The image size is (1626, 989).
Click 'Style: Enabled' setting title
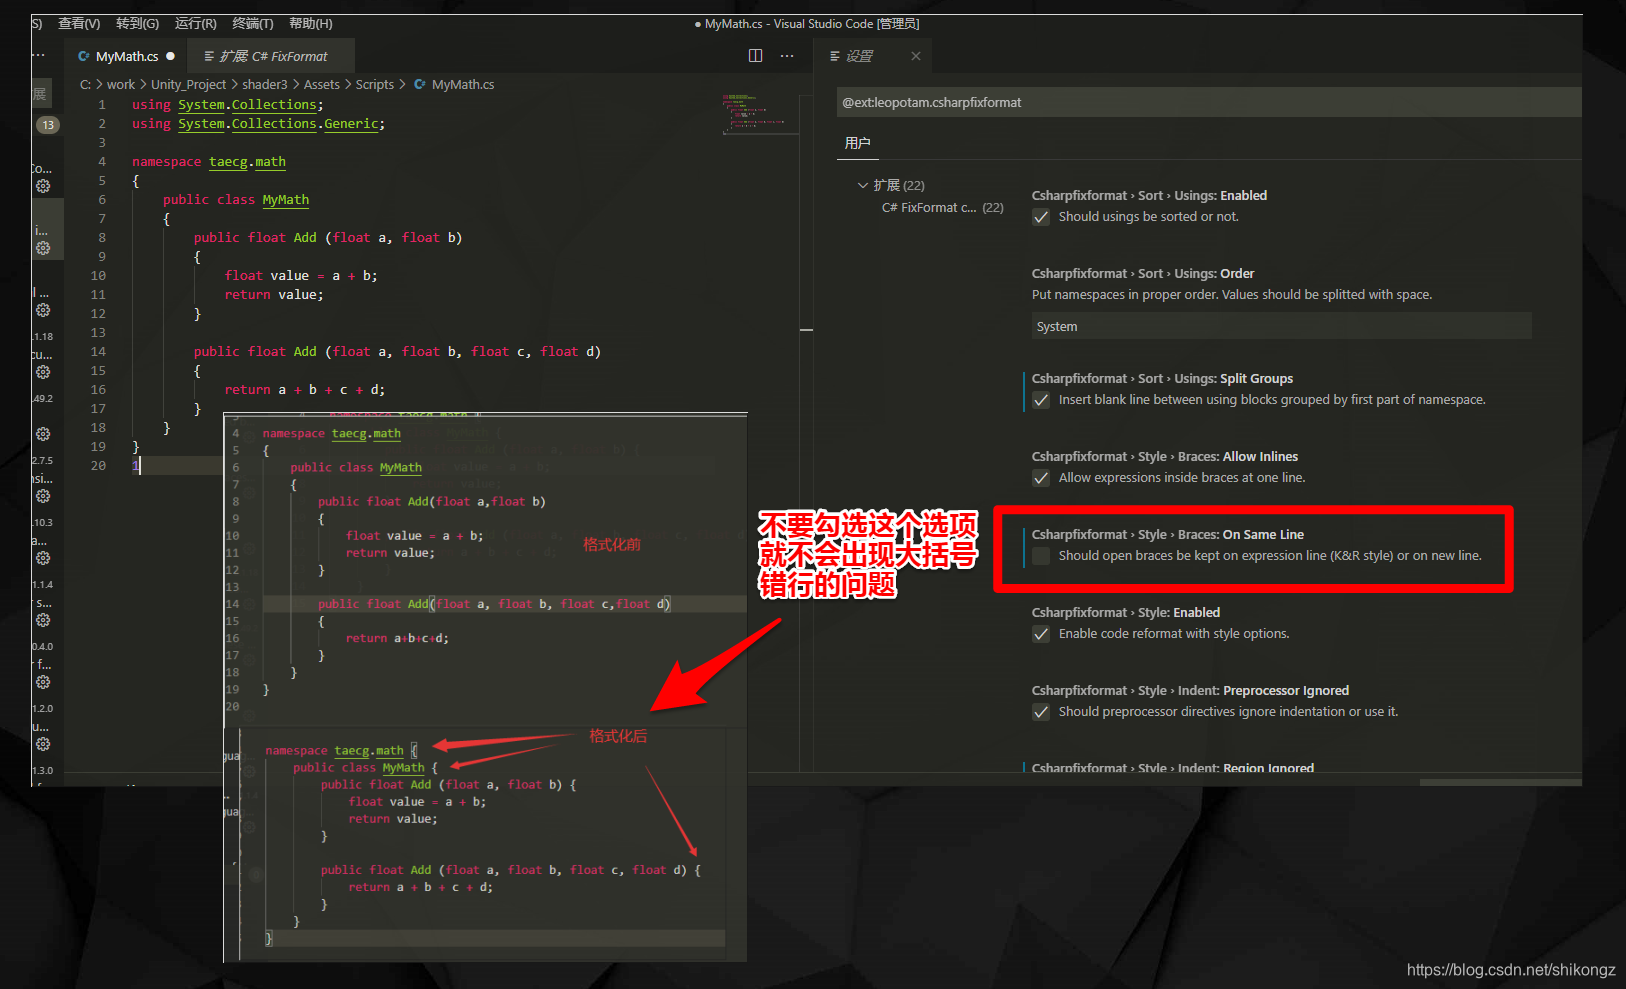[1126, 613]
